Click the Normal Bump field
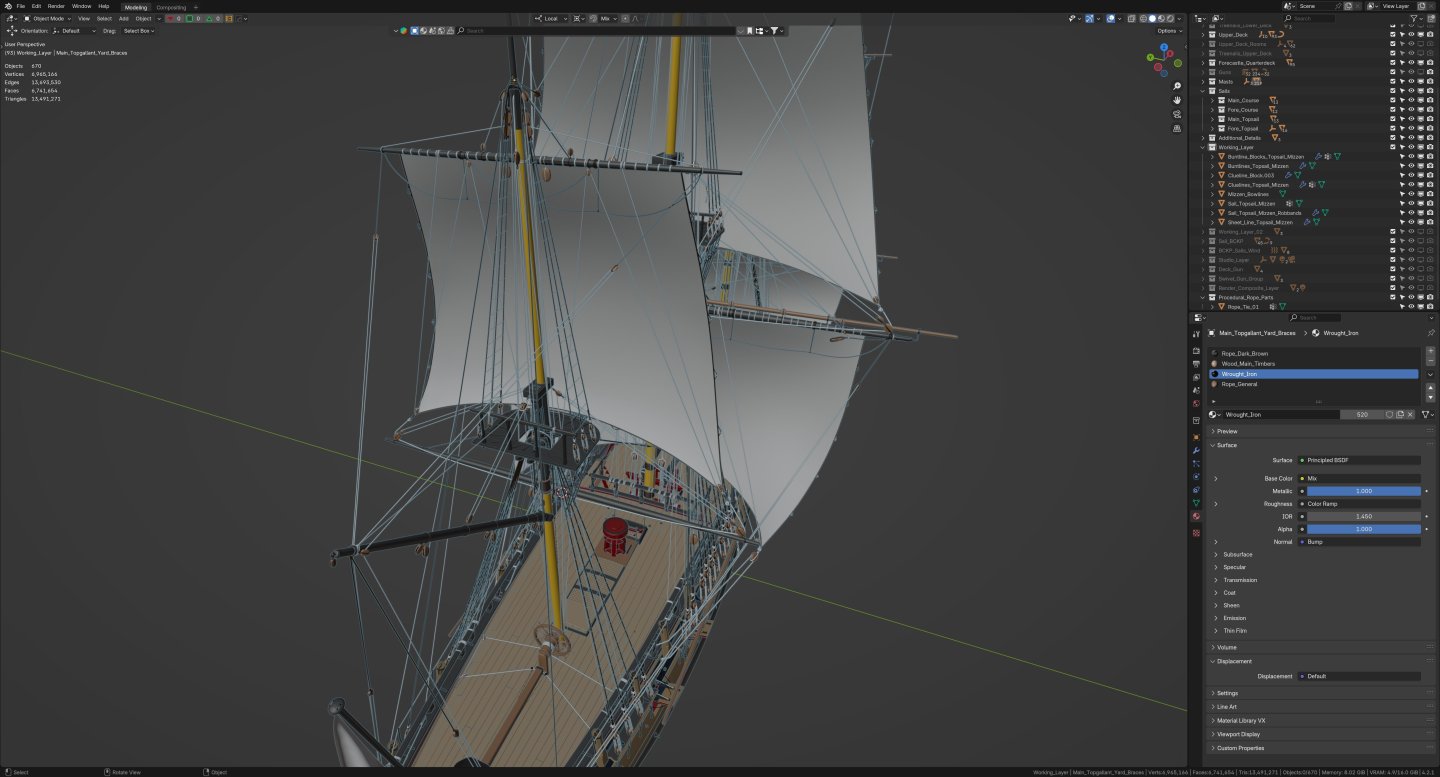The width and height of the screenshot is (1440, 777). coord(1359,542)
